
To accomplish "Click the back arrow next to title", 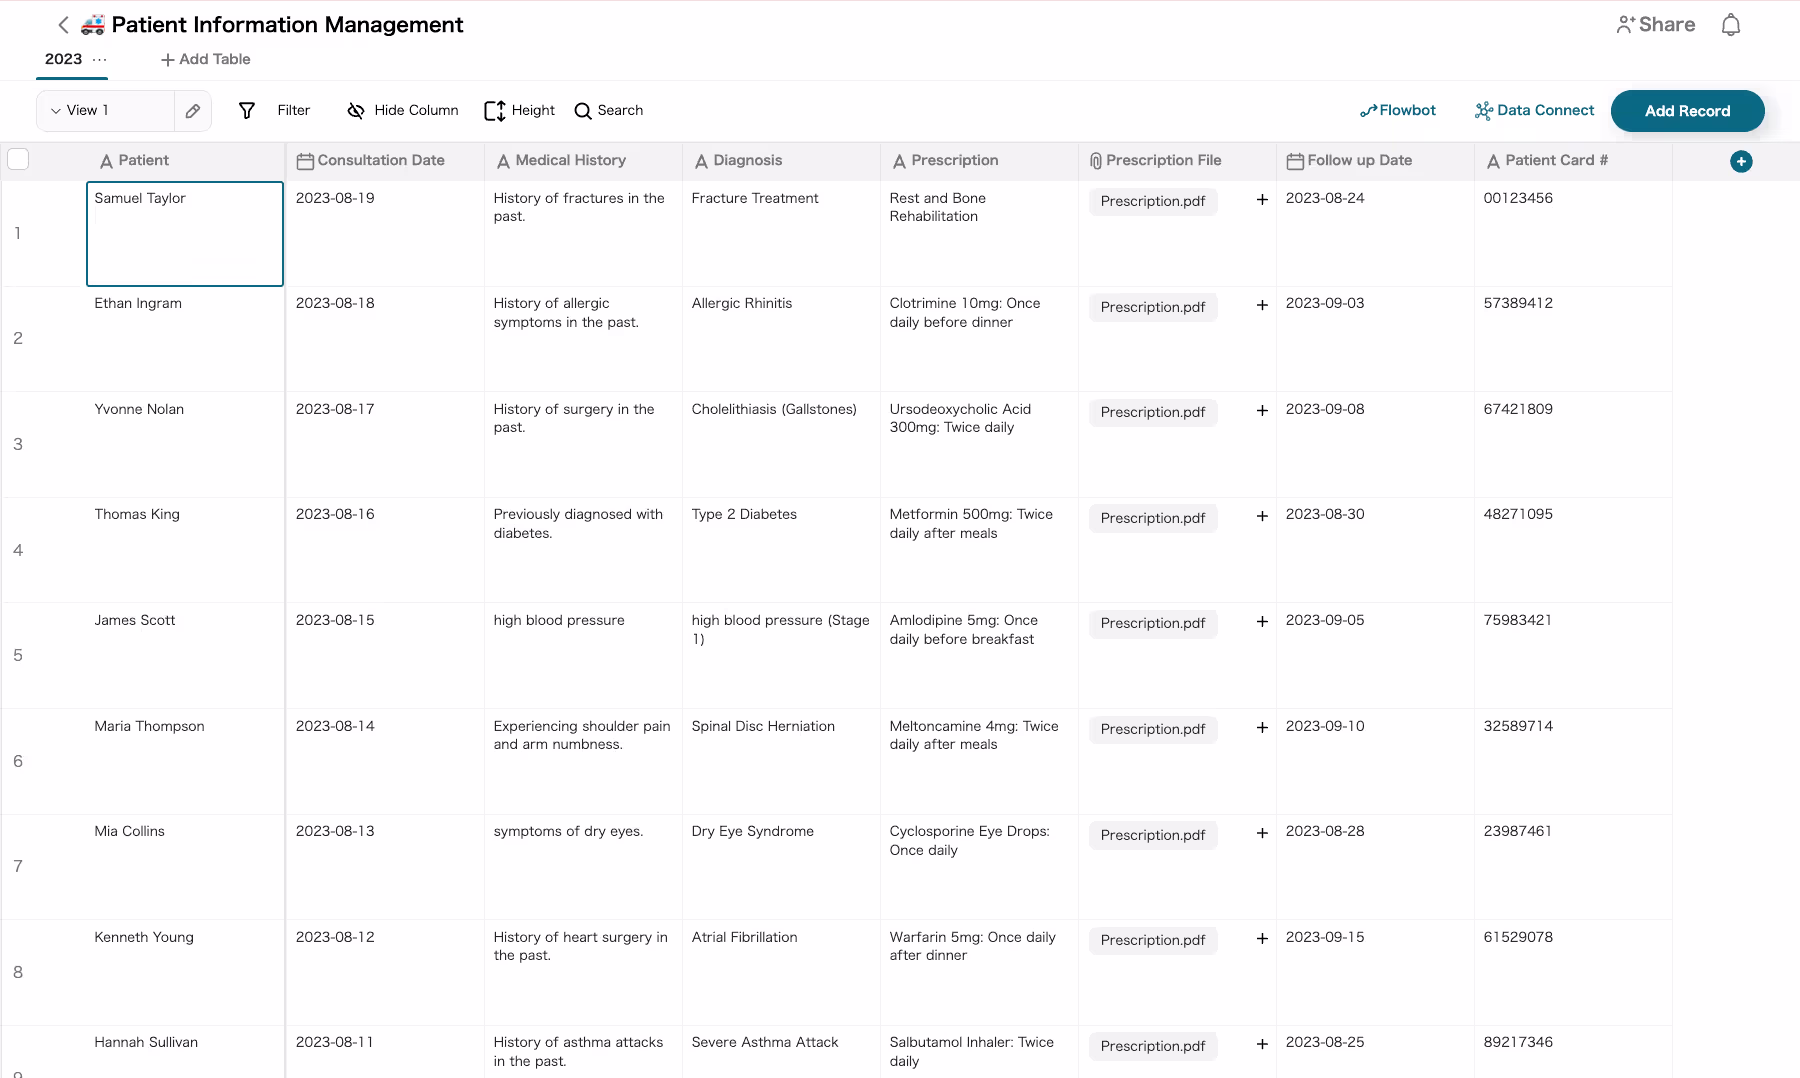I will (x=63, y=25).
